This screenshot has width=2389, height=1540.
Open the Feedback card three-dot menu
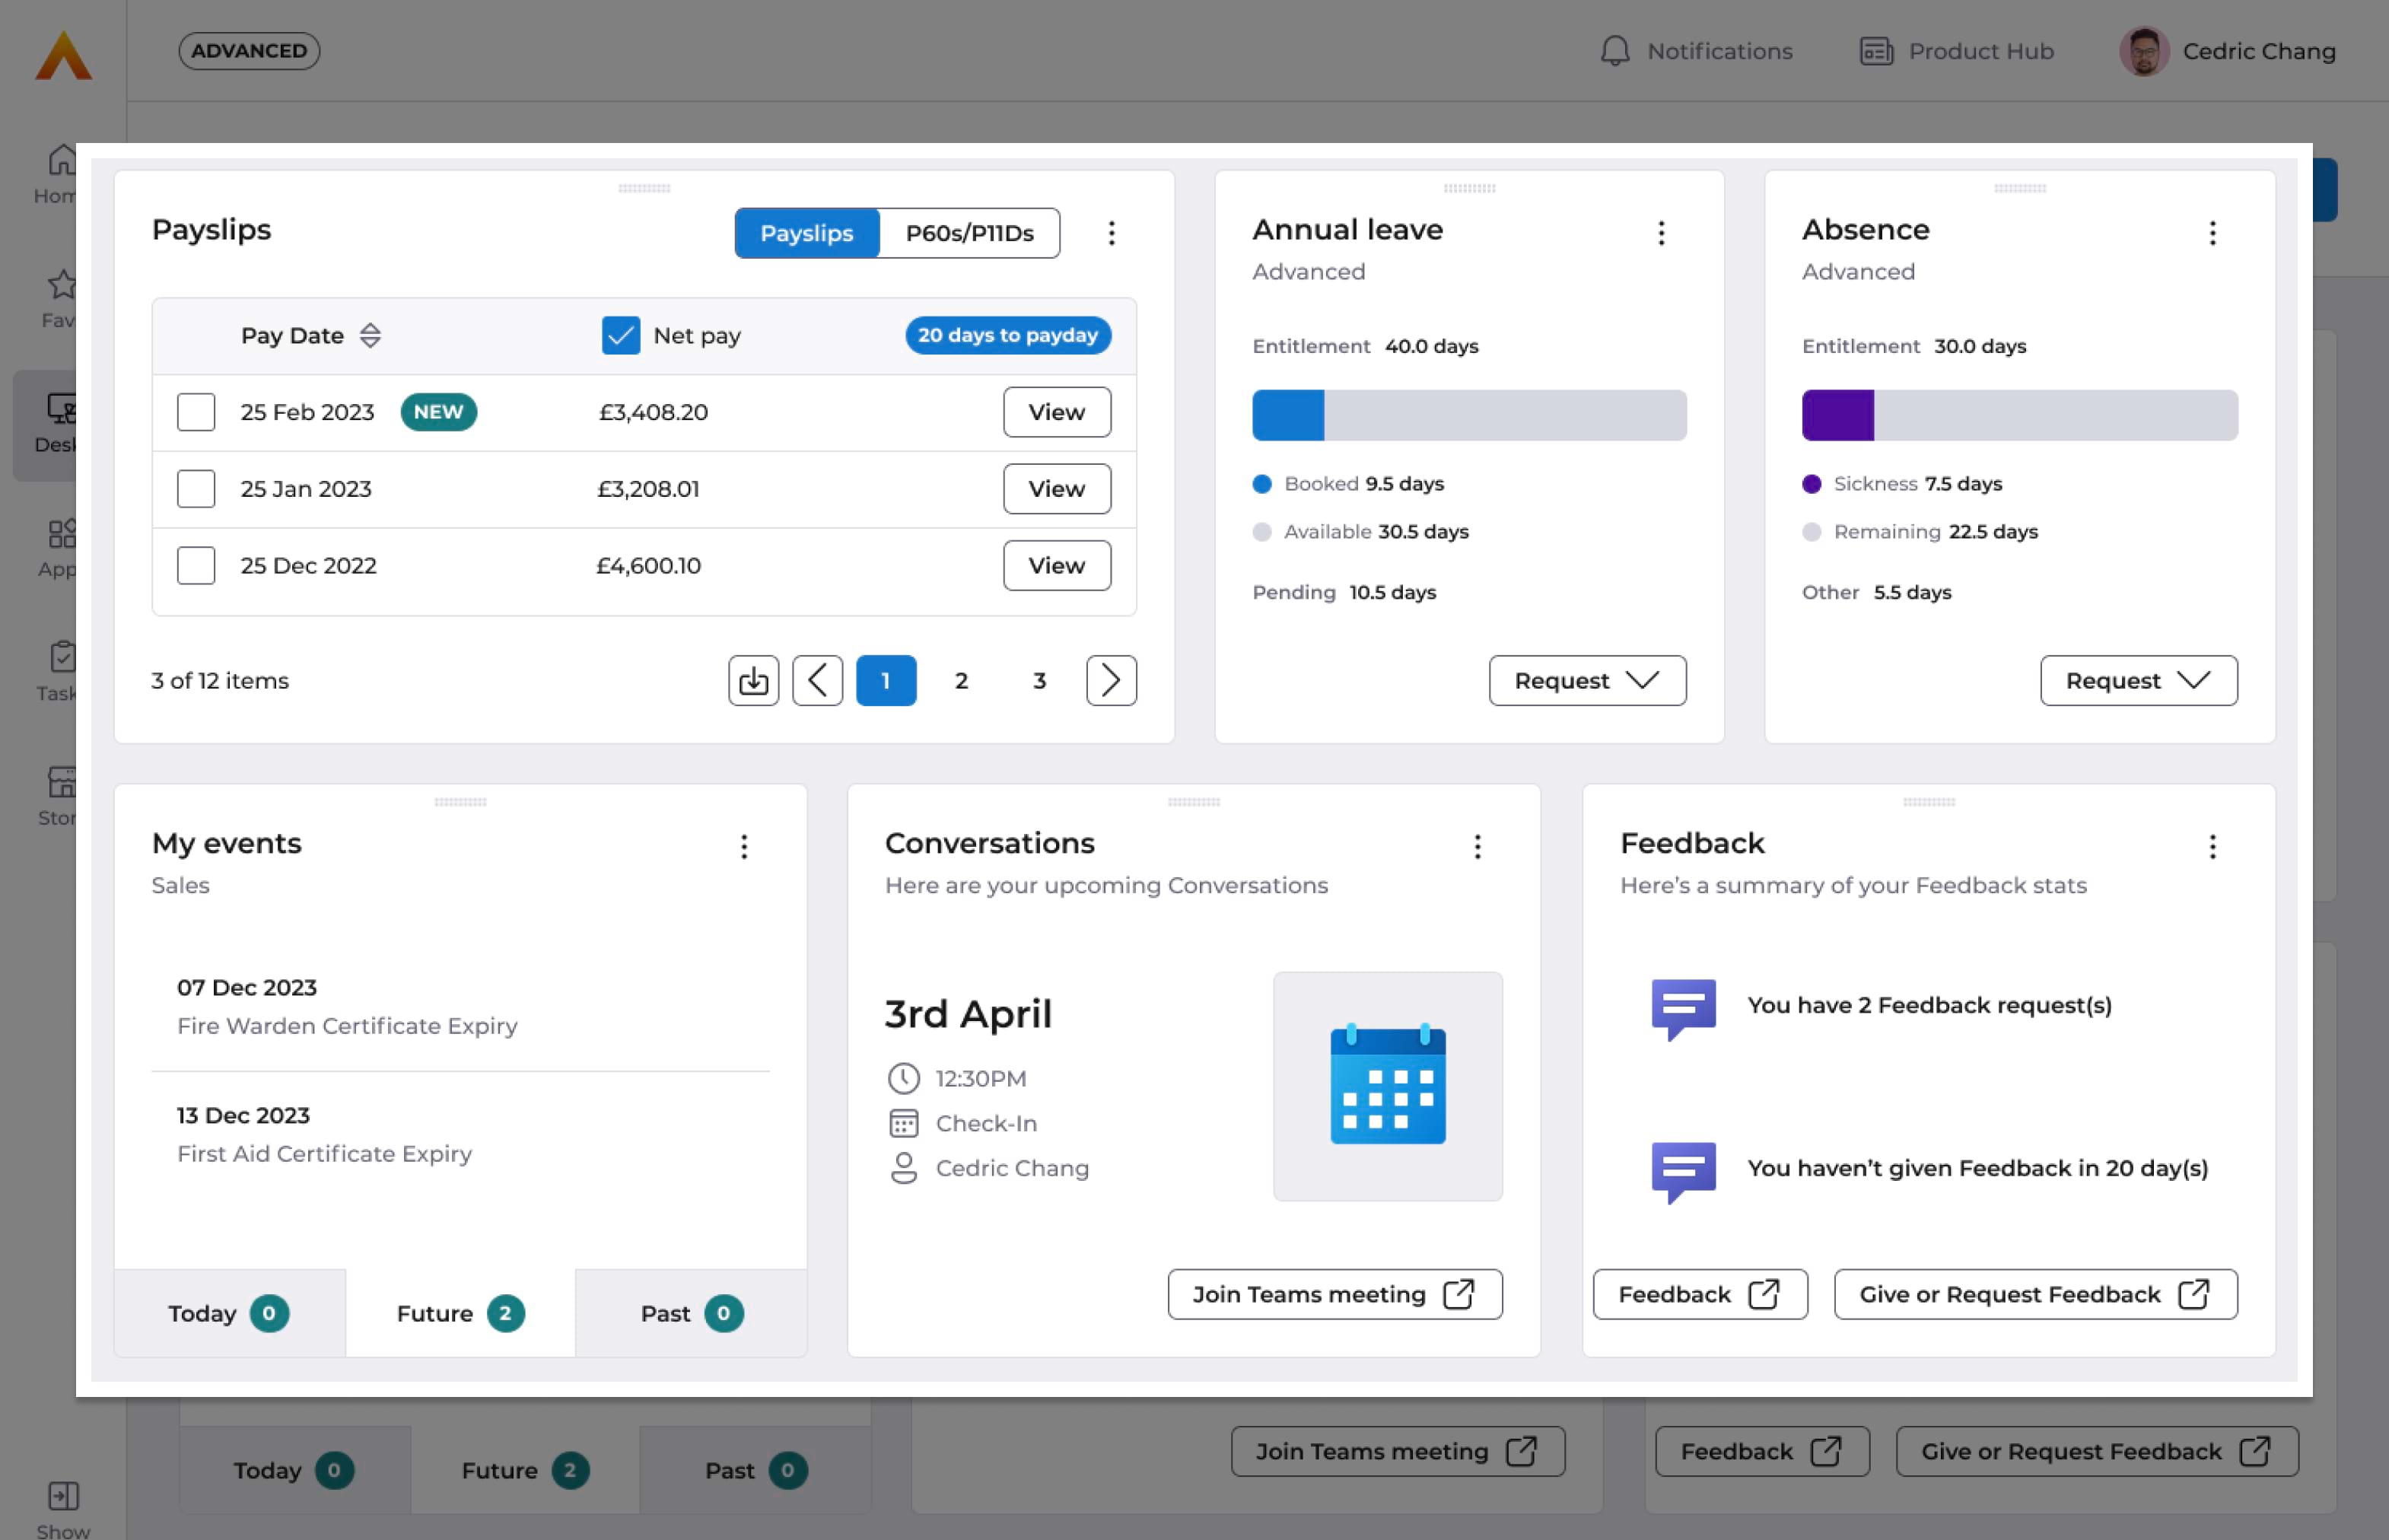(x=2212, y=847)
